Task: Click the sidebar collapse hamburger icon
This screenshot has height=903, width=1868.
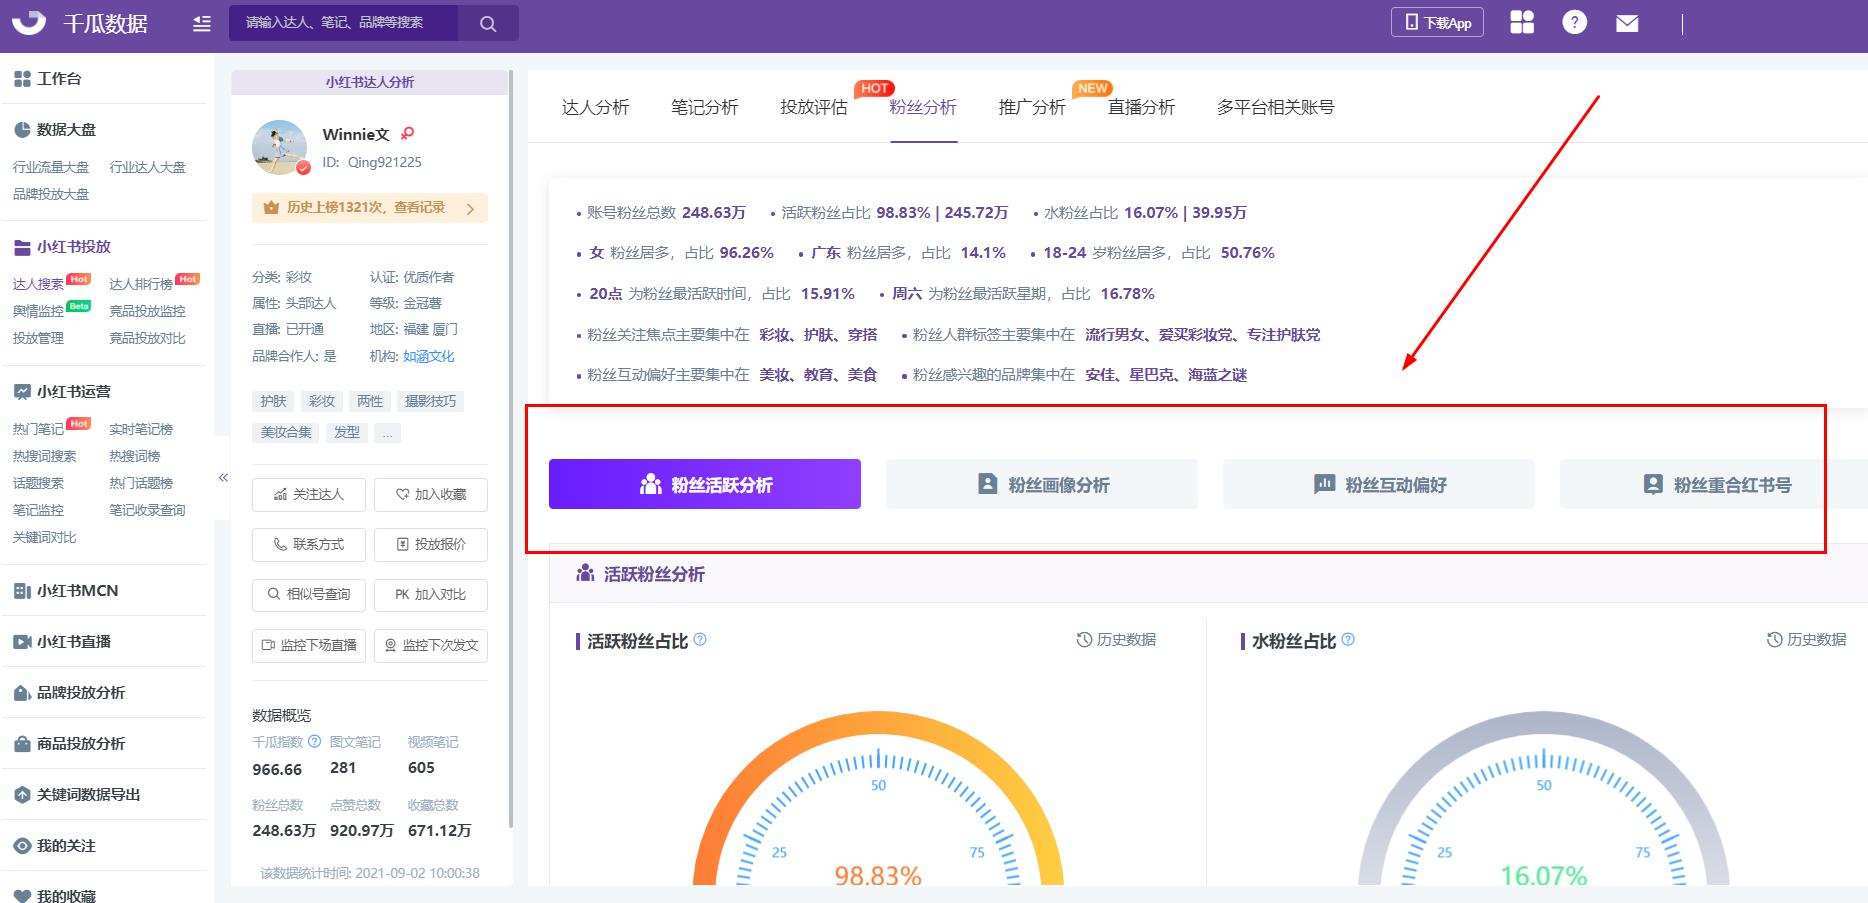Action: tap(202, 24)
